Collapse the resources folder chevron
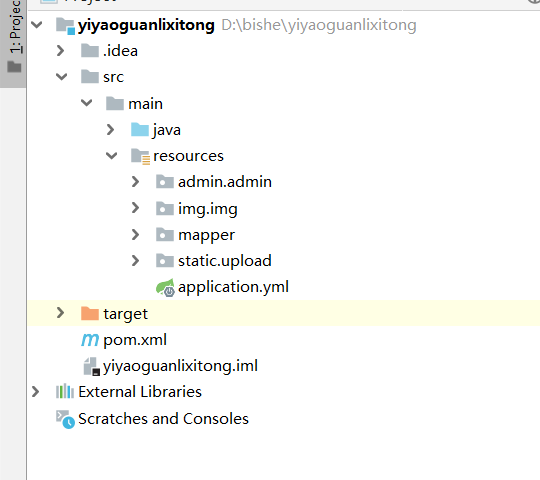Screen dimensions: 540x480 [112, 156]
